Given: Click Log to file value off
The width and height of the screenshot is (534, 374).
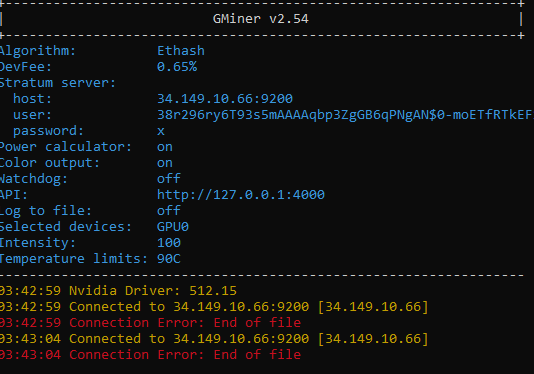Looking at the screenshot, I should 169,211.
